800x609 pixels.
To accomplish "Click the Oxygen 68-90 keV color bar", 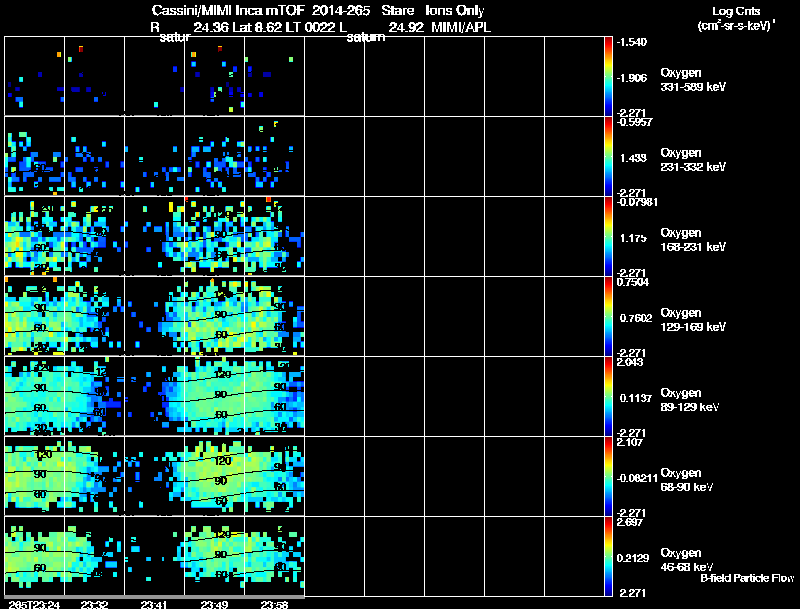I will [608, 476].
